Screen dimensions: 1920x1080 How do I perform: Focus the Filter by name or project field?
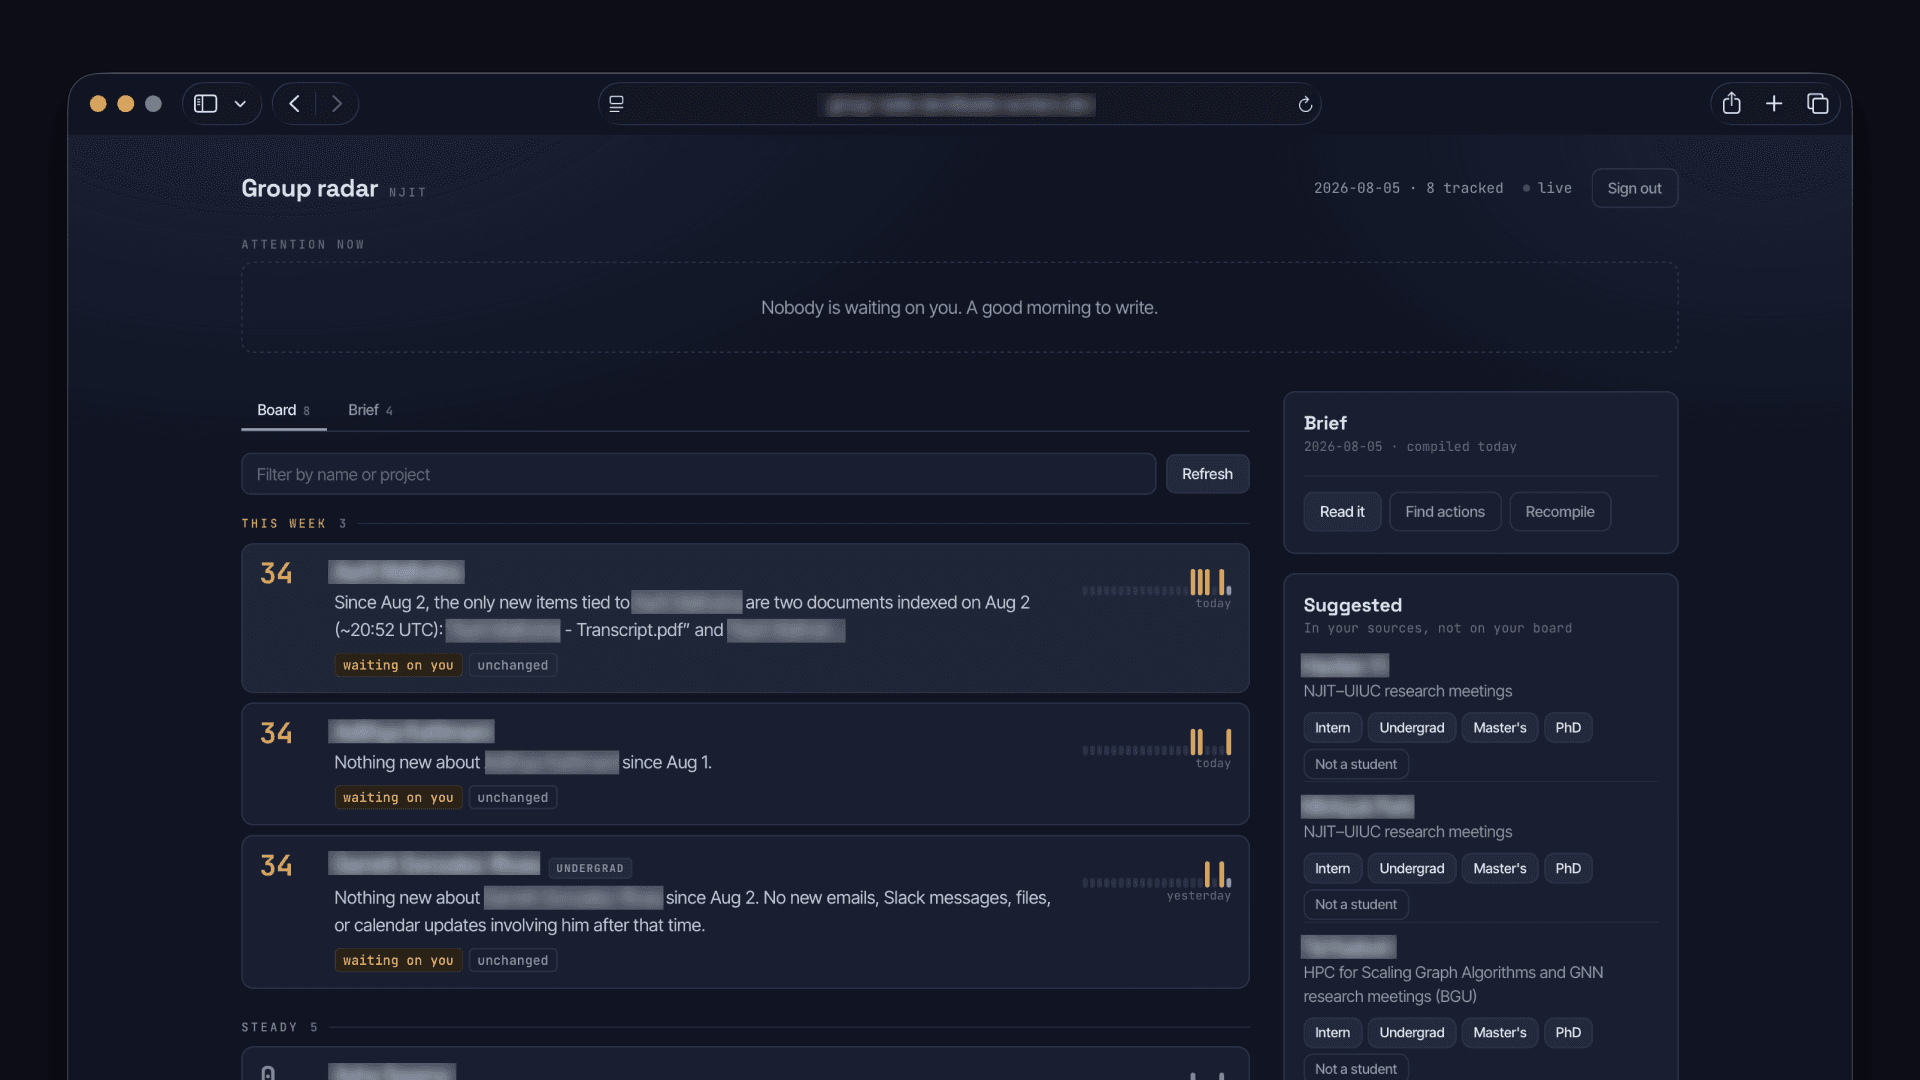698,474
